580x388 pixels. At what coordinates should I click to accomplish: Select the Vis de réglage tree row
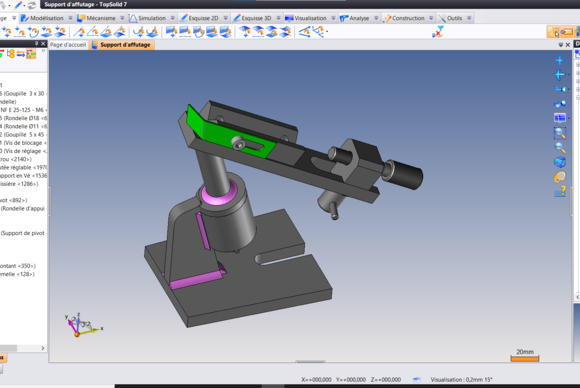point(24,151)
